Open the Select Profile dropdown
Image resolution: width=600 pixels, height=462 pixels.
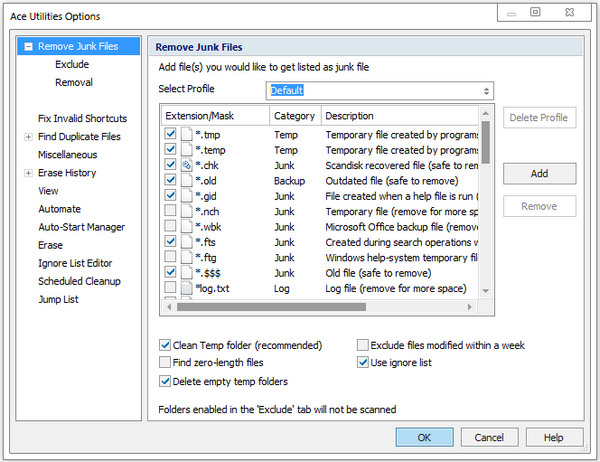pyautogui.click(x=486, y=91)
